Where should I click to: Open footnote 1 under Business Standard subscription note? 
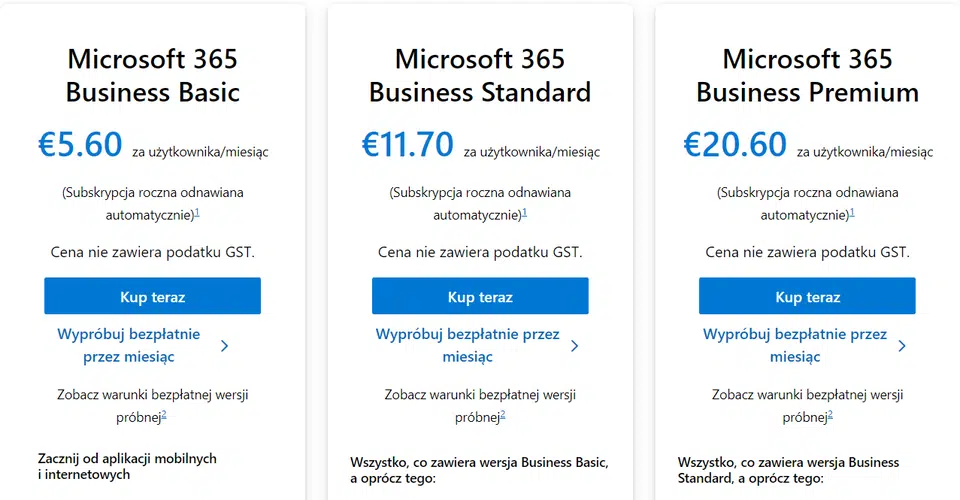click(525, 213)
